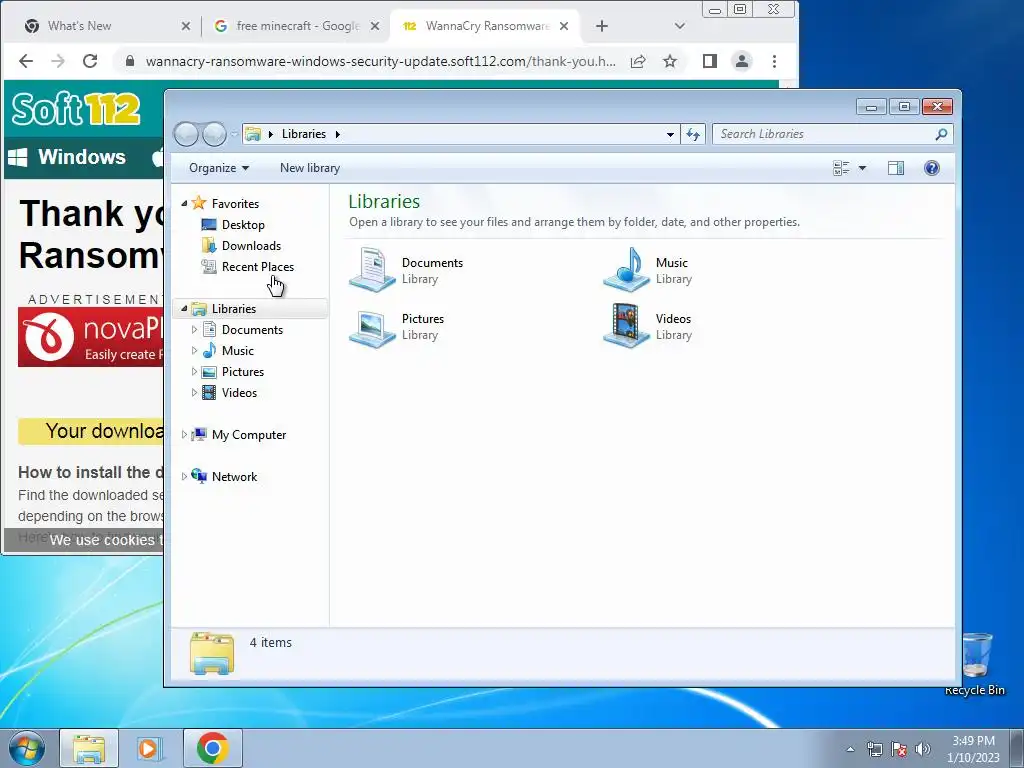Click the Soft112 logo
Viewport: 1024px width, 768px height.
tap(76, 109)
